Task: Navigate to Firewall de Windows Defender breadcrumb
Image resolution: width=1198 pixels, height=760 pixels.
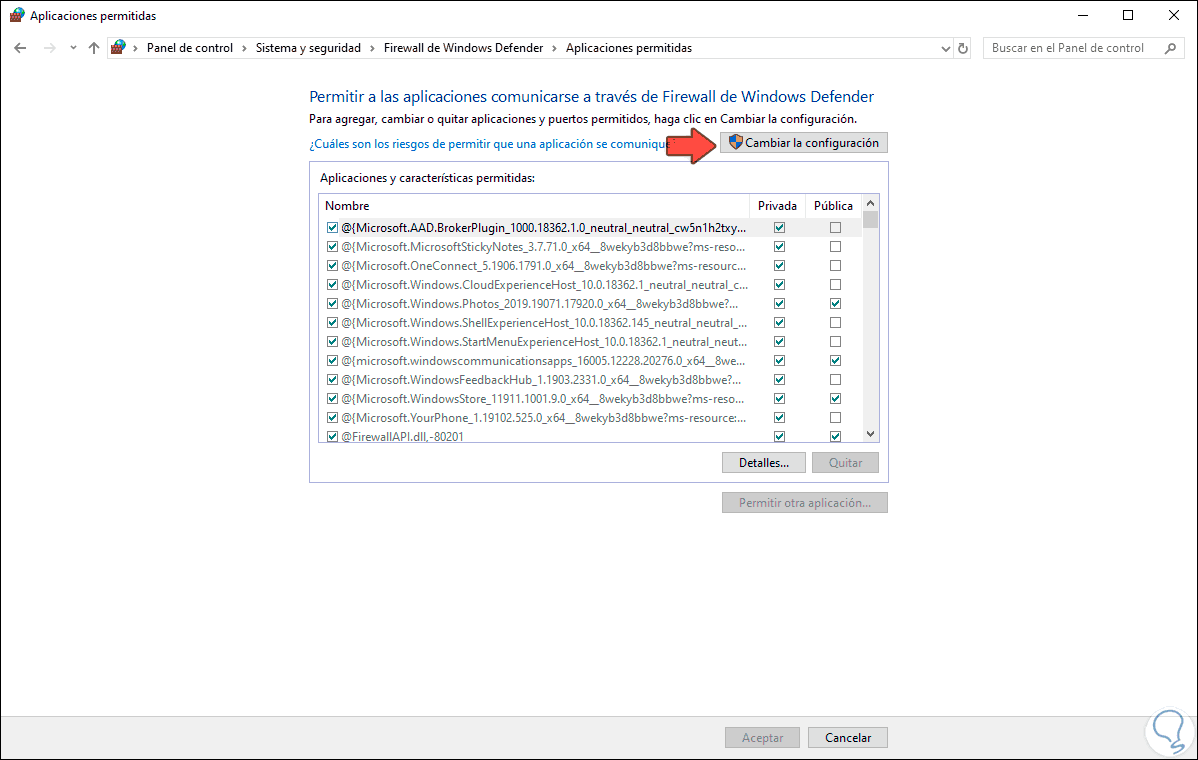Action: (x=463, y=48)
